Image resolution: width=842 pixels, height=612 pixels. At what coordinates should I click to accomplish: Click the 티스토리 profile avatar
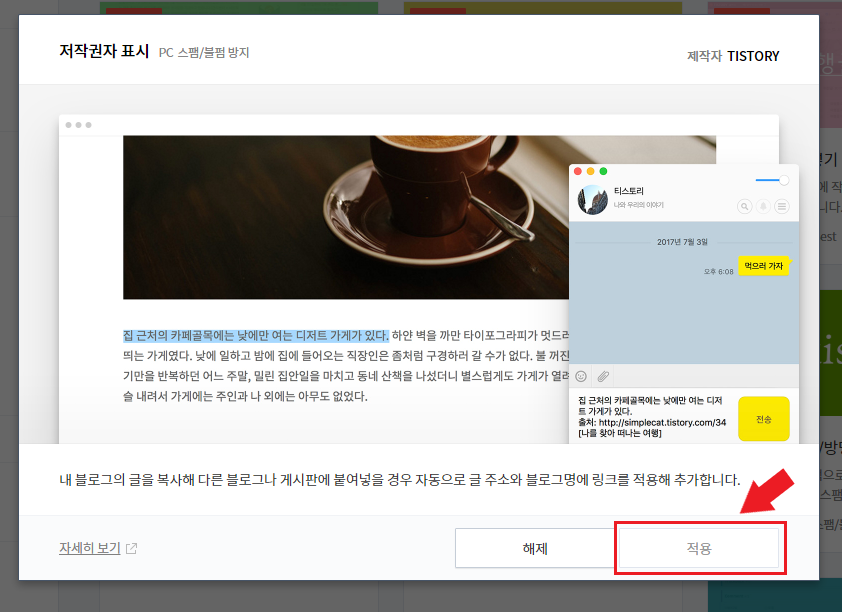(x=593, y=200)
